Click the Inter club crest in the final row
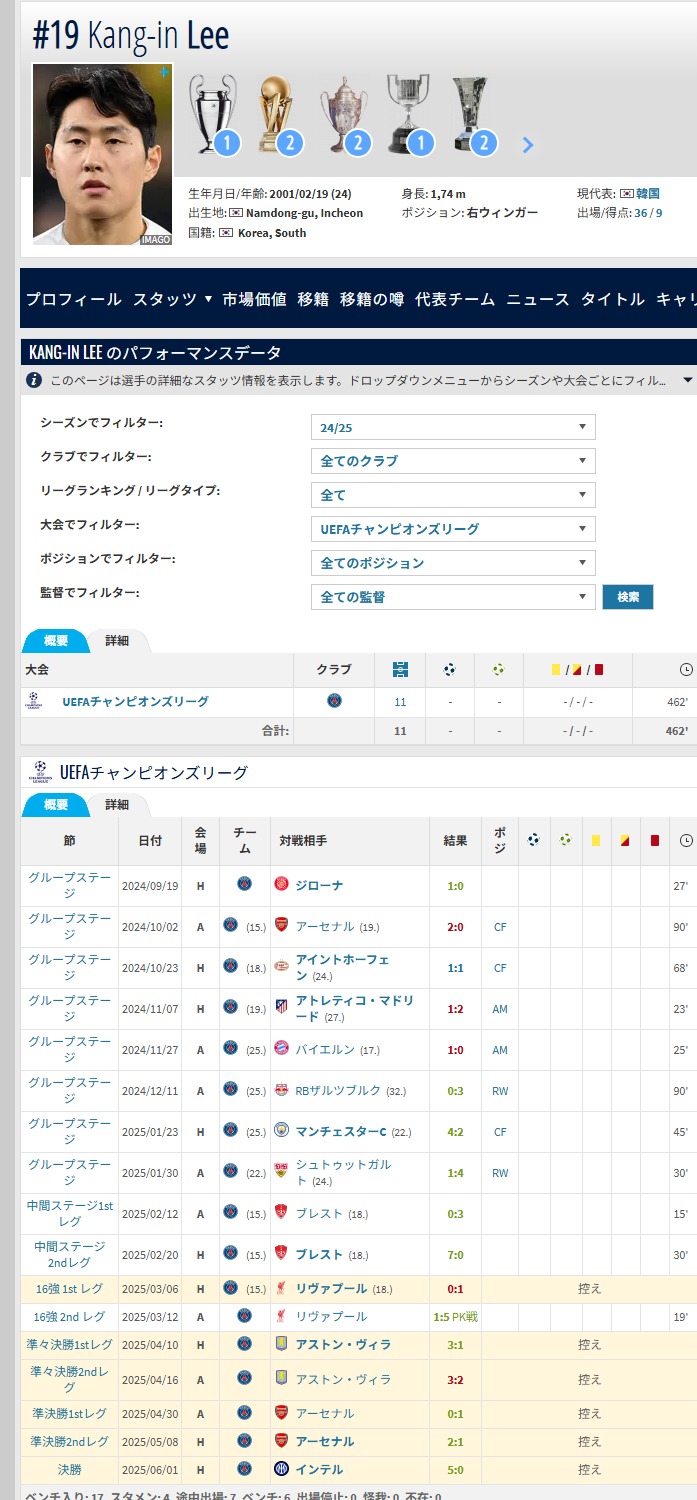697x1500 pixels. pyautogui.click(x=282, y=1469)
